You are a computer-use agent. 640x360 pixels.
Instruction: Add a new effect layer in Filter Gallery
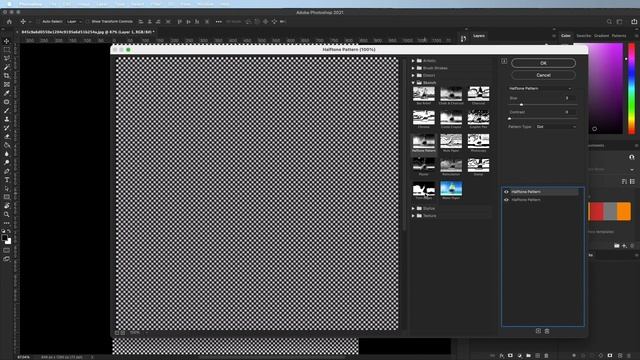click(538, 331)
